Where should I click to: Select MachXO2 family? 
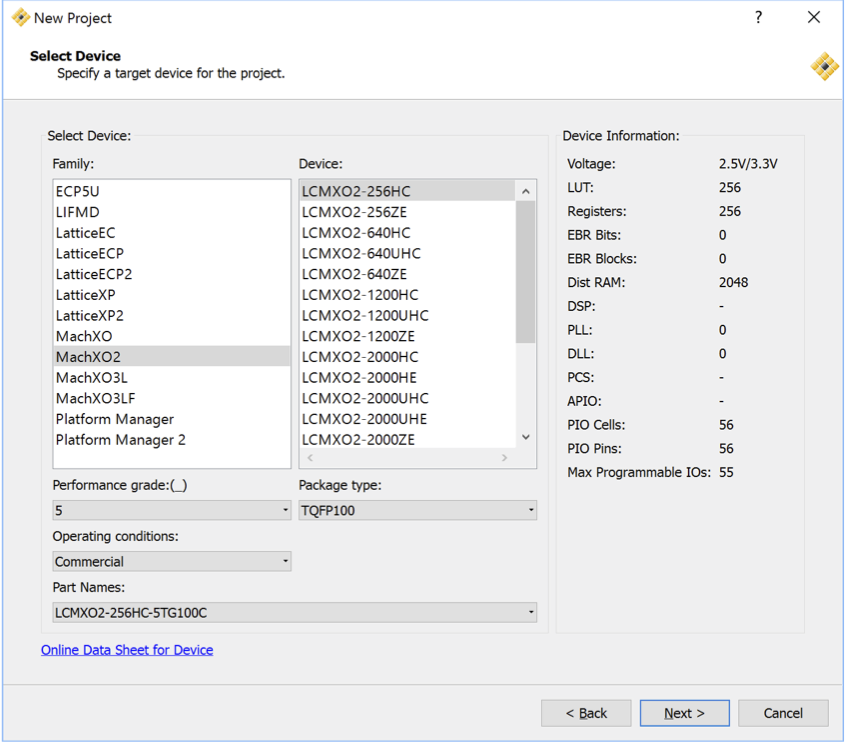(171, 357)
